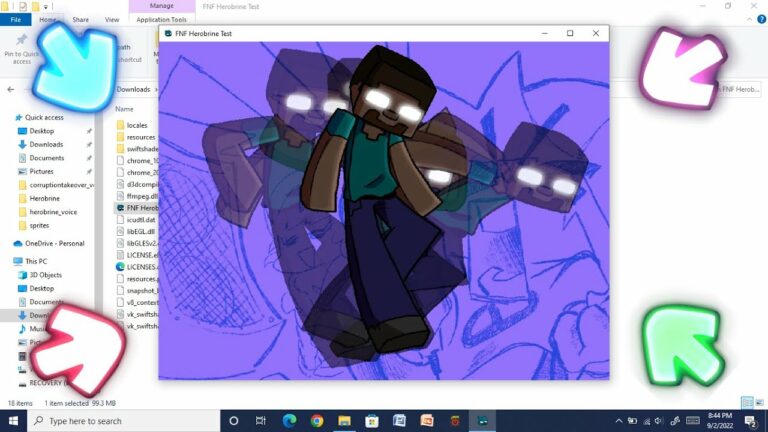
Task: Select the locales folder
Action: click(x=137, y=125)
